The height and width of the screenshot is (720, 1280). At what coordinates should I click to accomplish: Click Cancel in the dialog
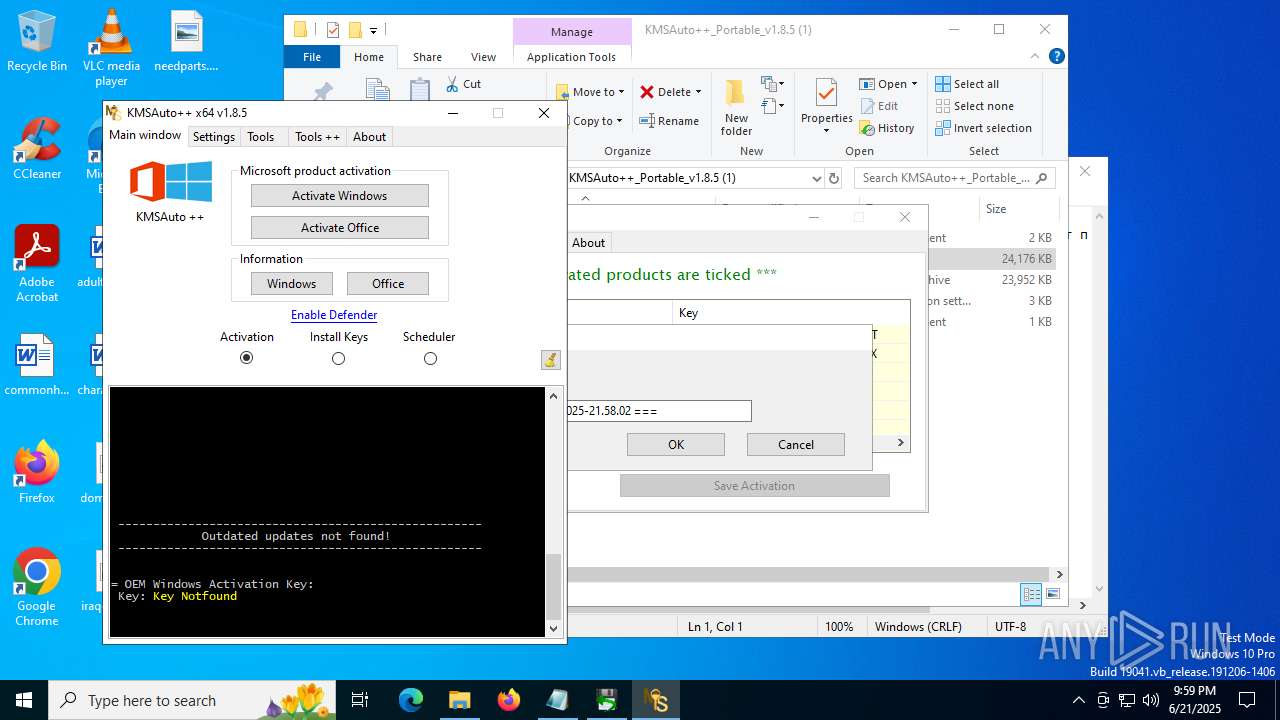pyautogui.click(x=796, y=445)
